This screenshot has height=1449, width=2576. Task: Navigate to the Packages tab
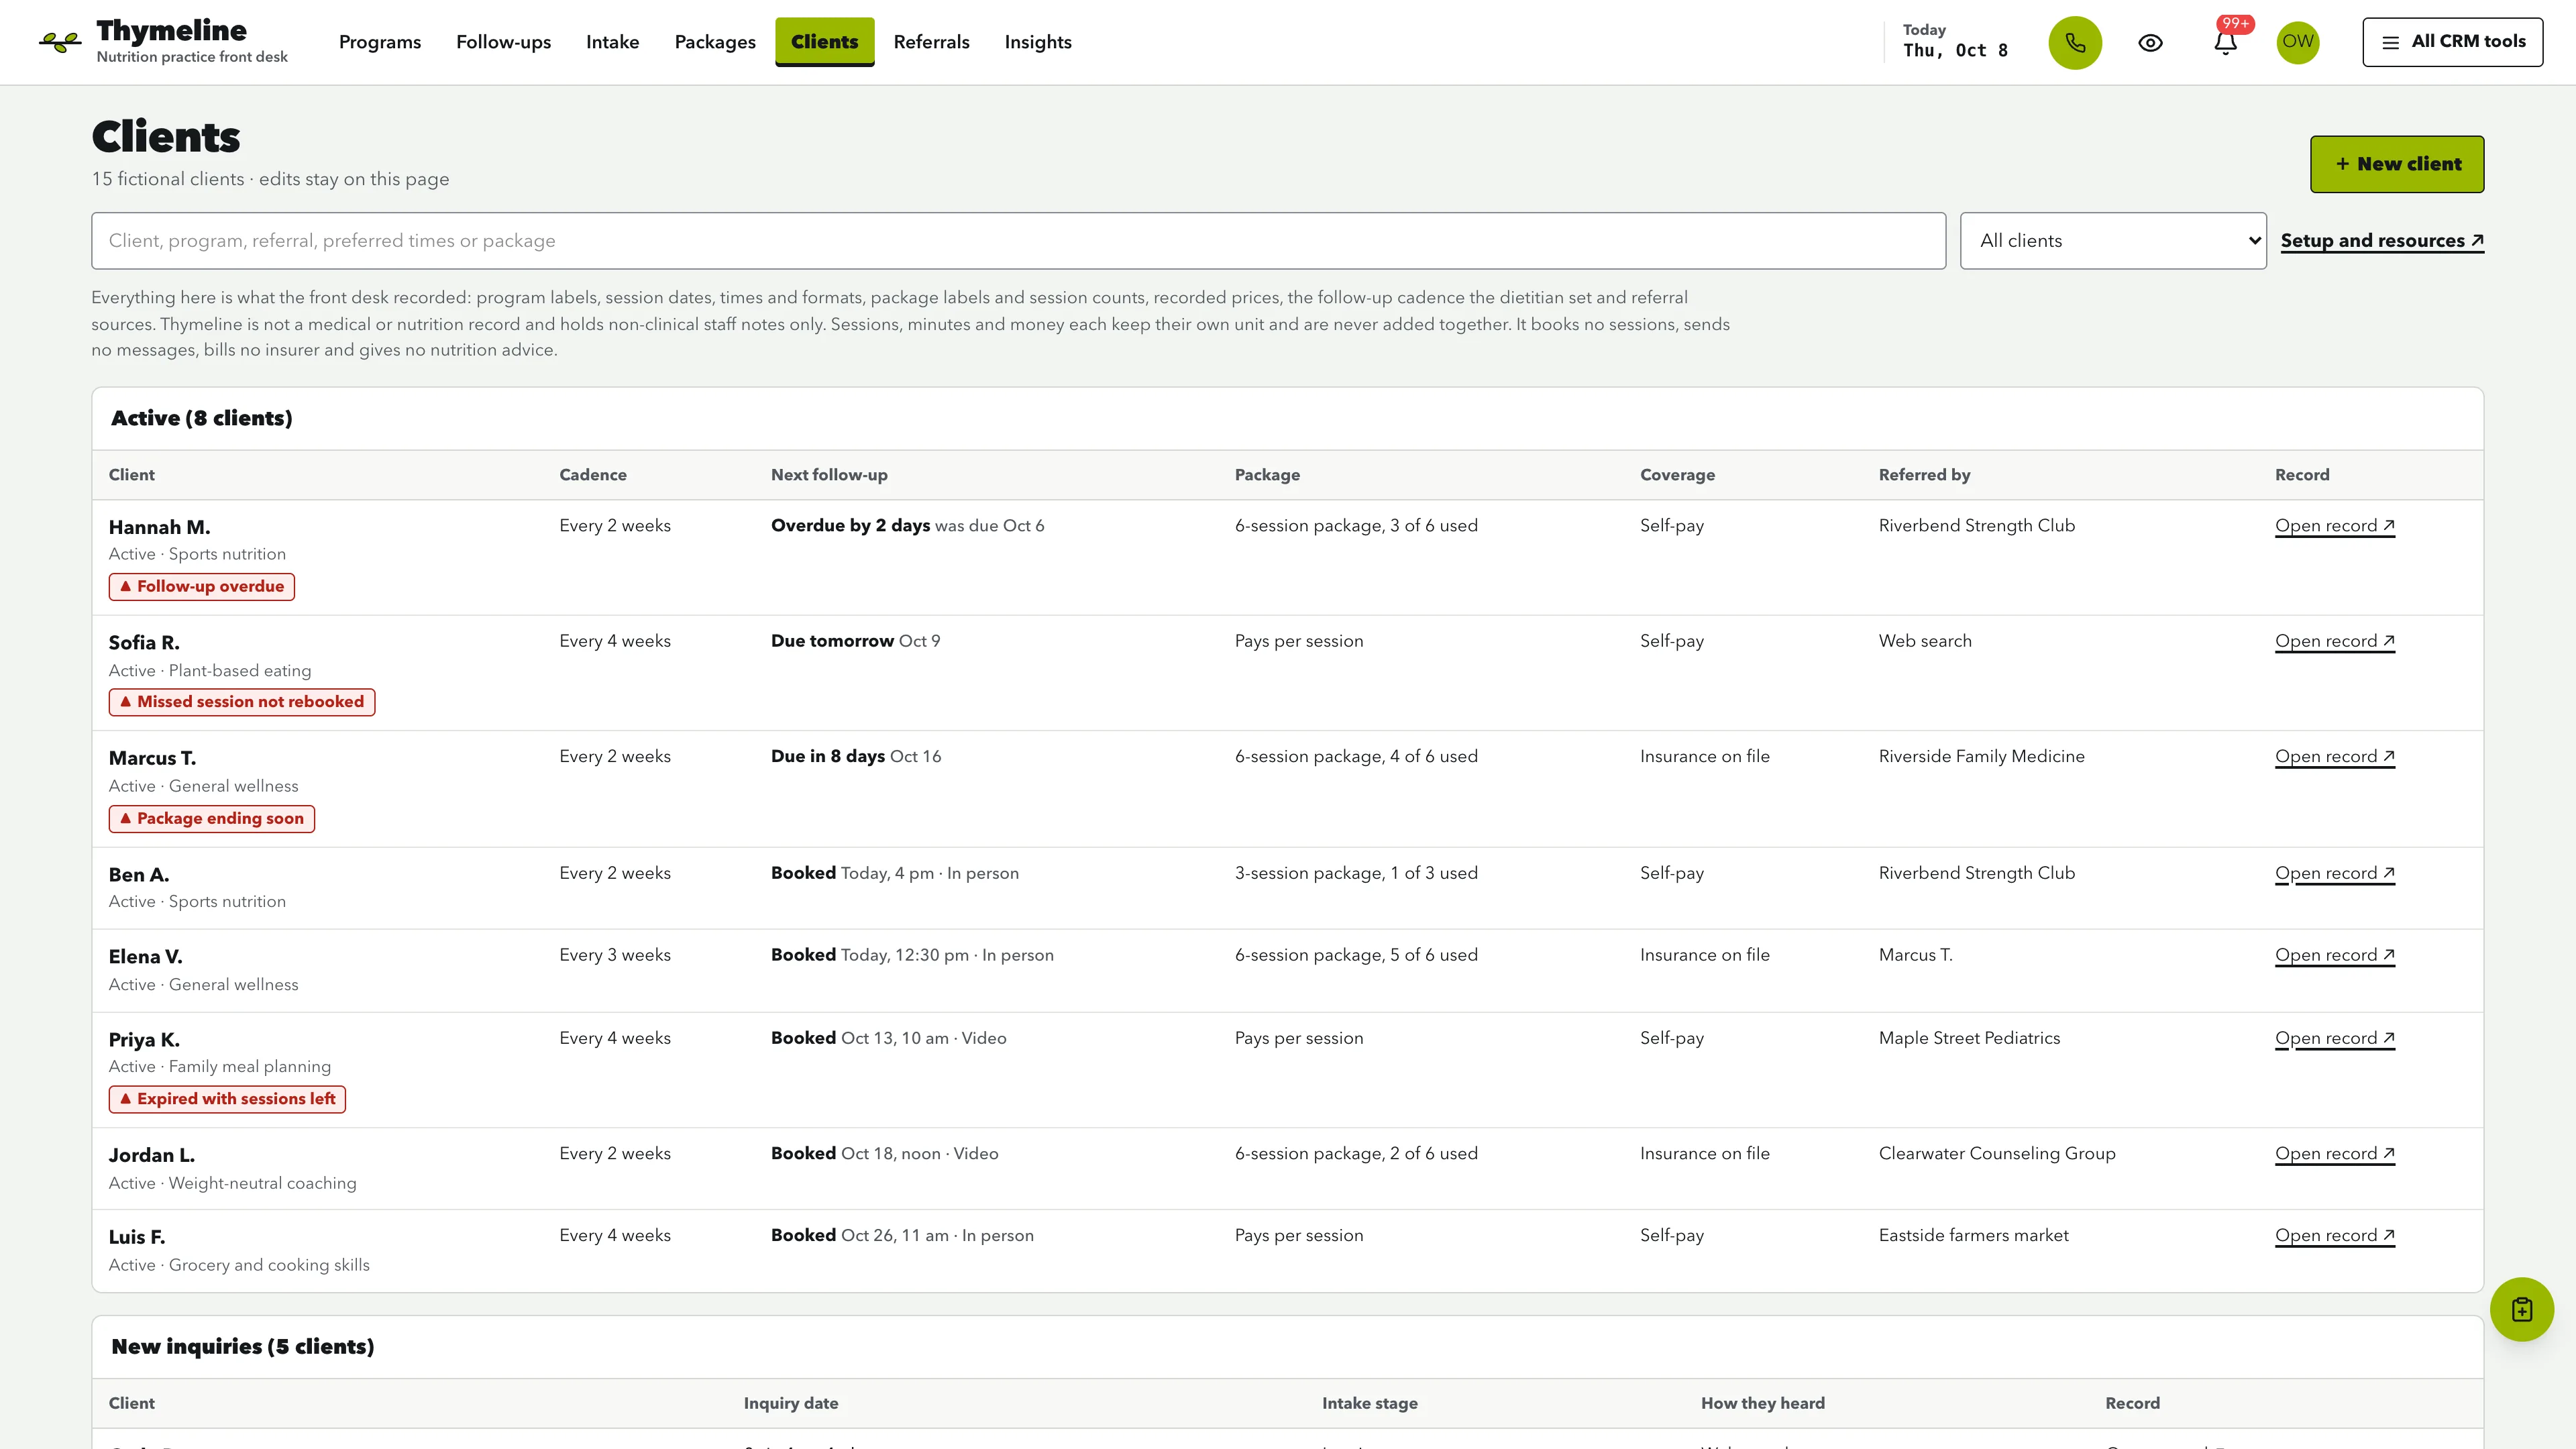pyautogui.click(x=715, y=42)
